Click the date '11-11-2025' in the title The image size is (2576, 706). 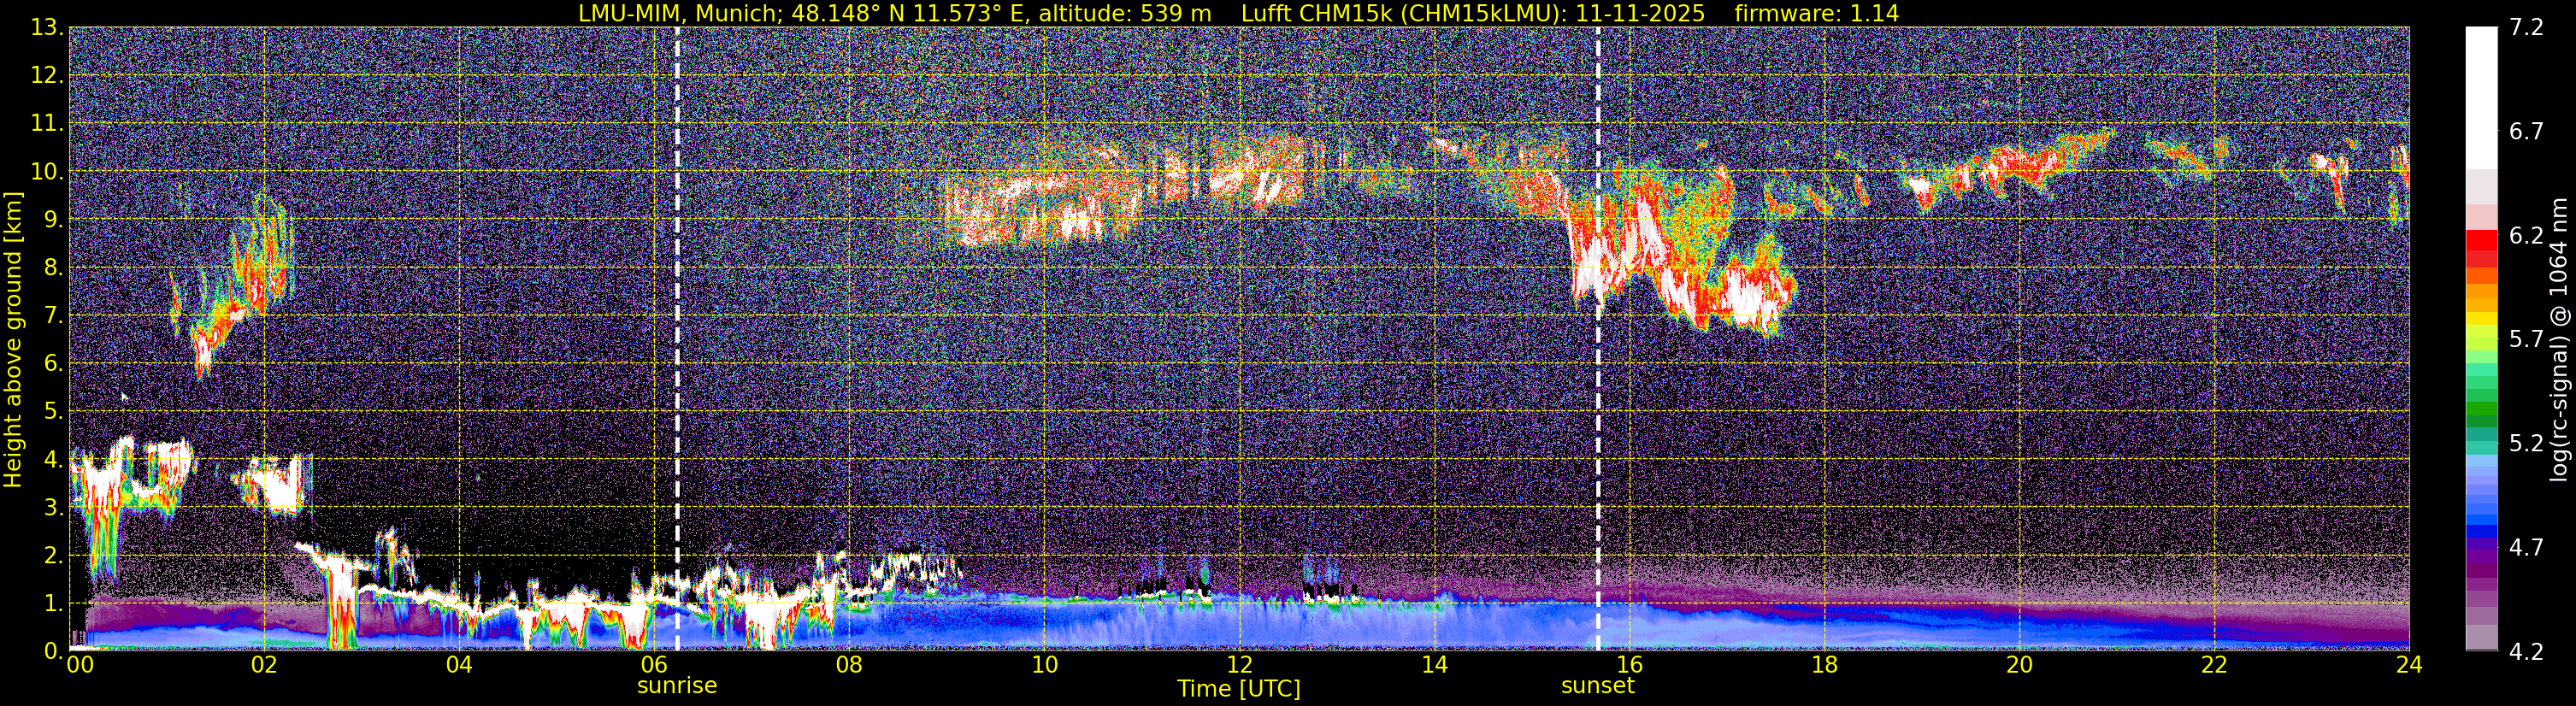point(1641,13)
